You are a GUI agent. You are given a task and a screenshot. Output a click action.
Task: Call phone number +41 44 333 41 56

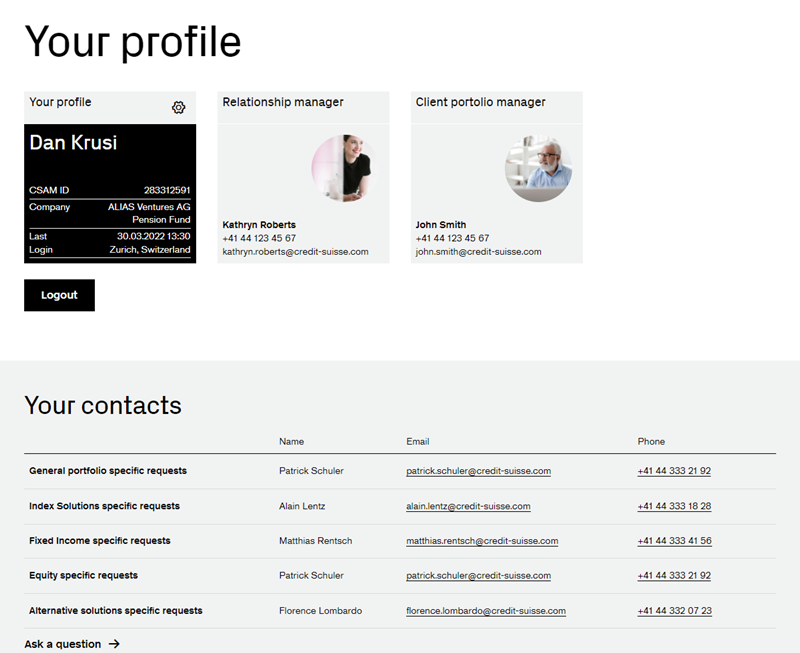(674, 541)
